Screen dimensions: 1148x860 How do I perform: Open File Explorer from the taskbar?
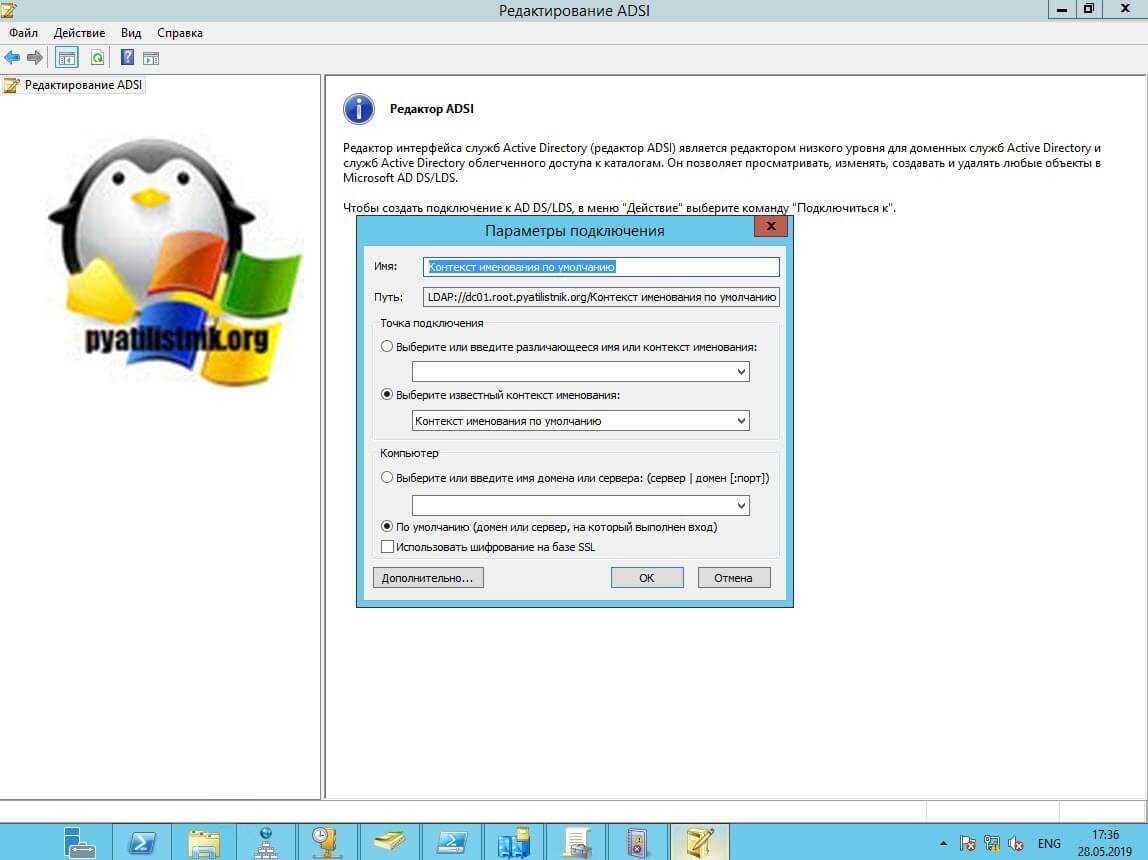[x=204, y=842]
